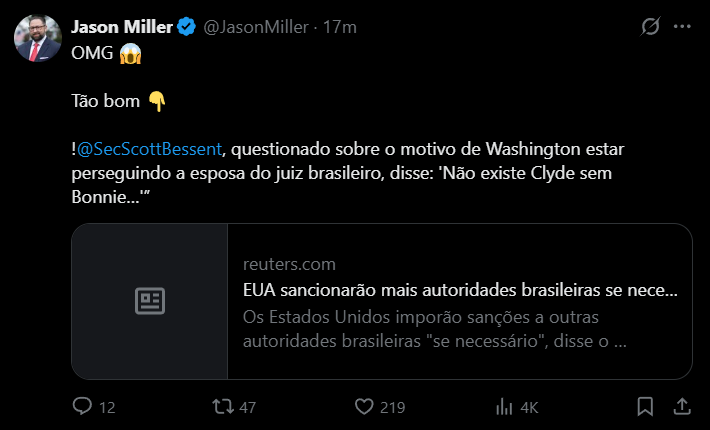Viewport: 710px width, 430px height.
Task: Click the Grok icon on the post
Action: [650, 27]
